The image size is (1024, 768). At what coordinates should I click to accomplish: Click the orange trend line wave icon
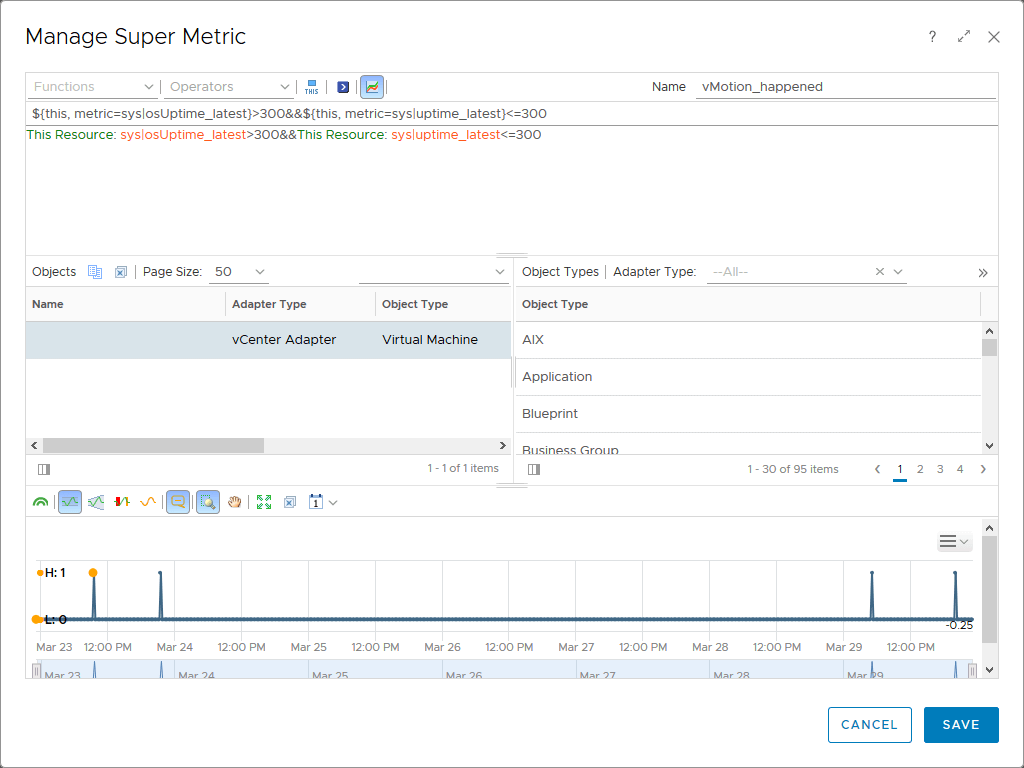point(148,502)
